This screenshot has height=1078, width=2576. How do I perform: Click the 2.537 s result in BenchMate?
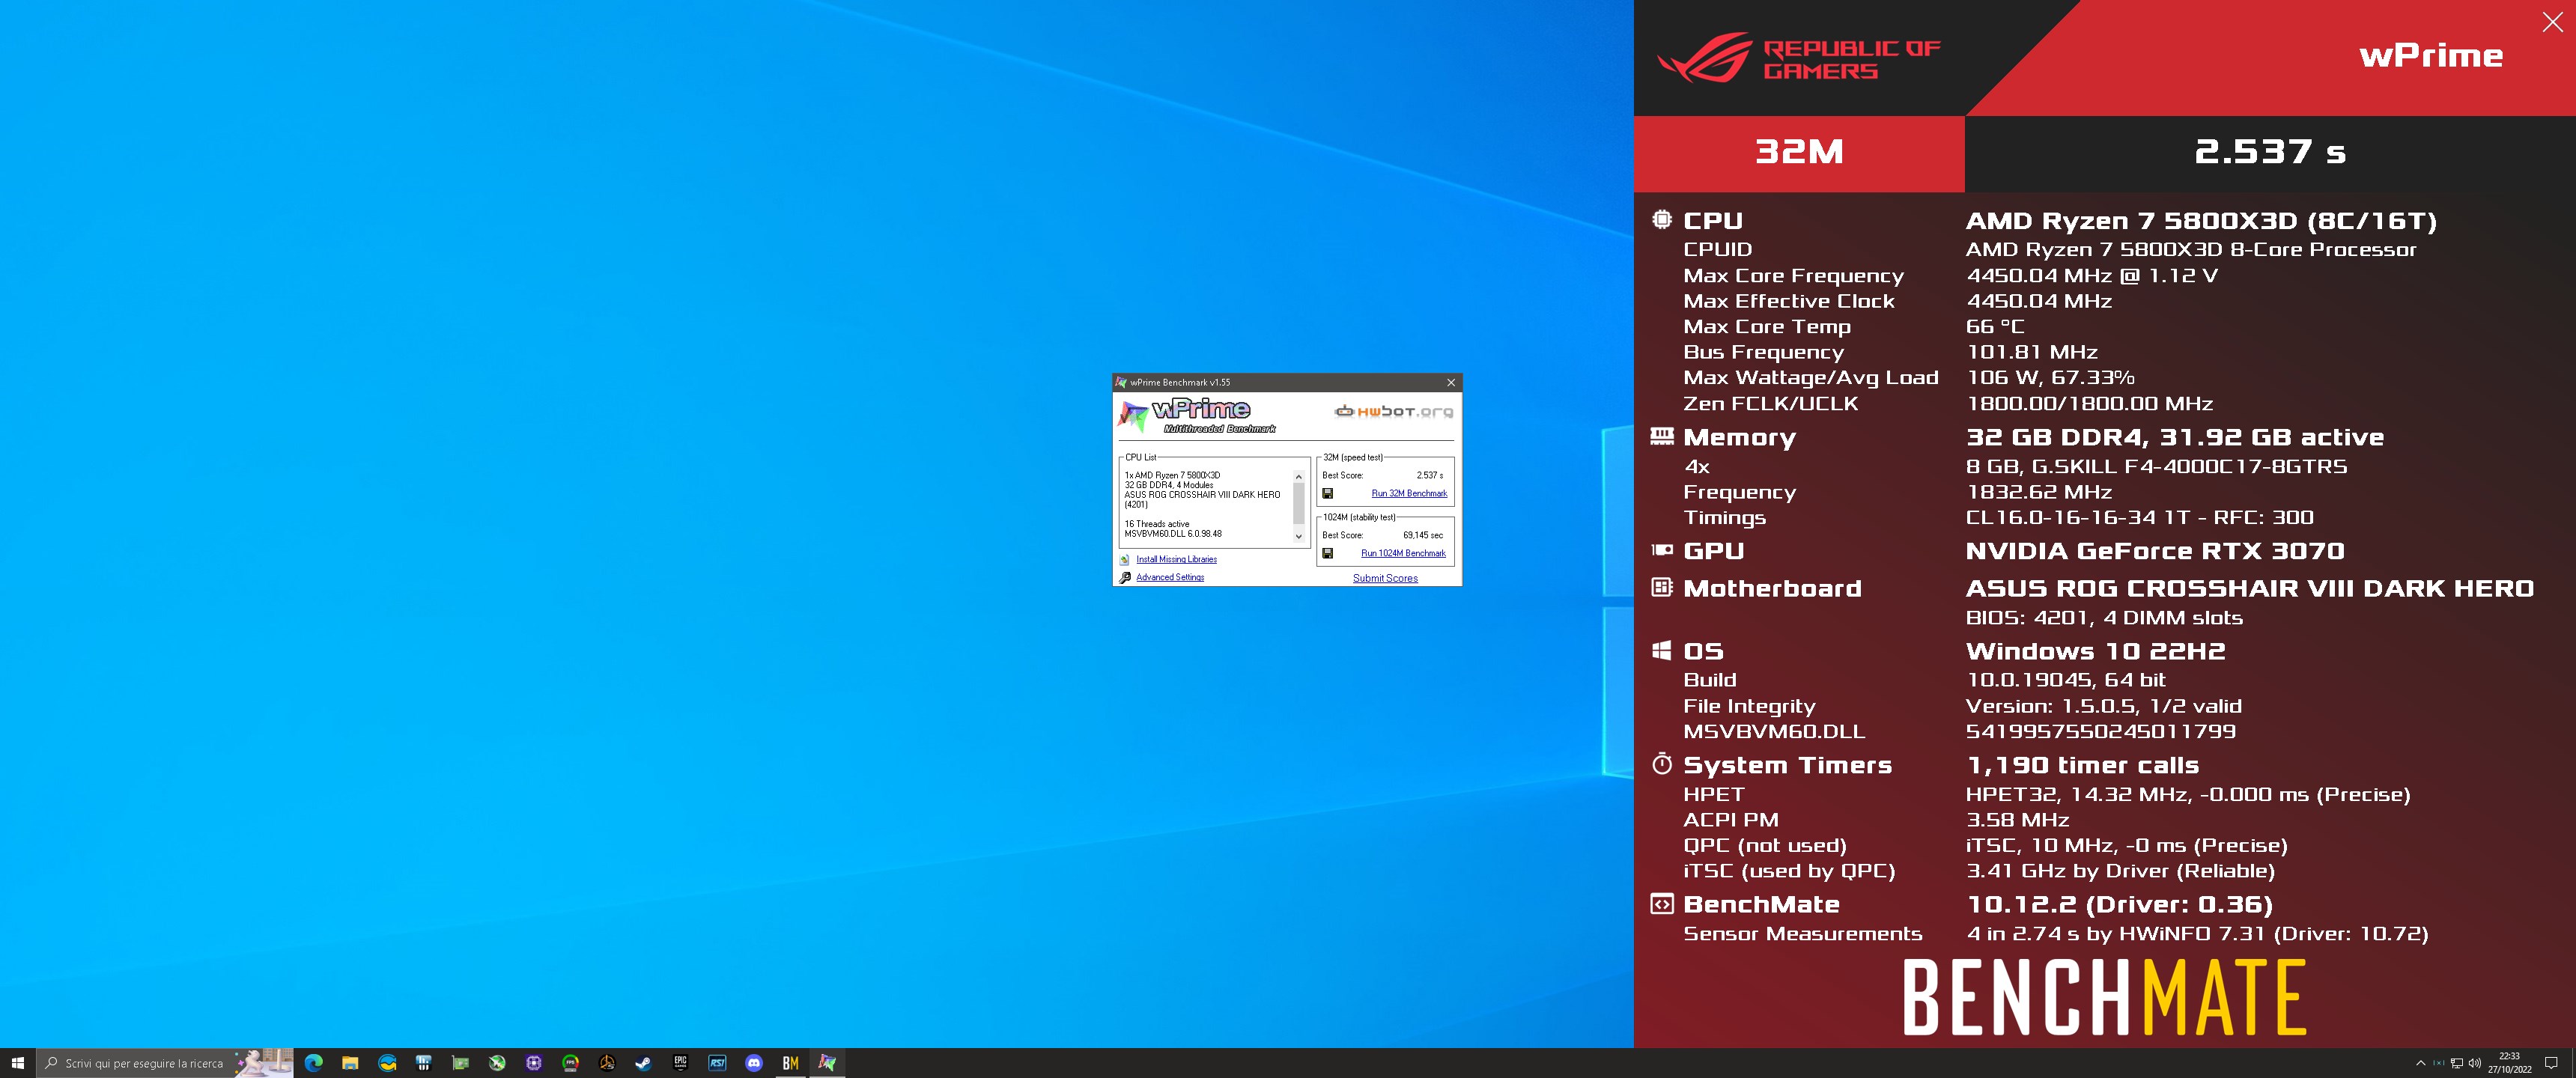[x=2270, y=152]
